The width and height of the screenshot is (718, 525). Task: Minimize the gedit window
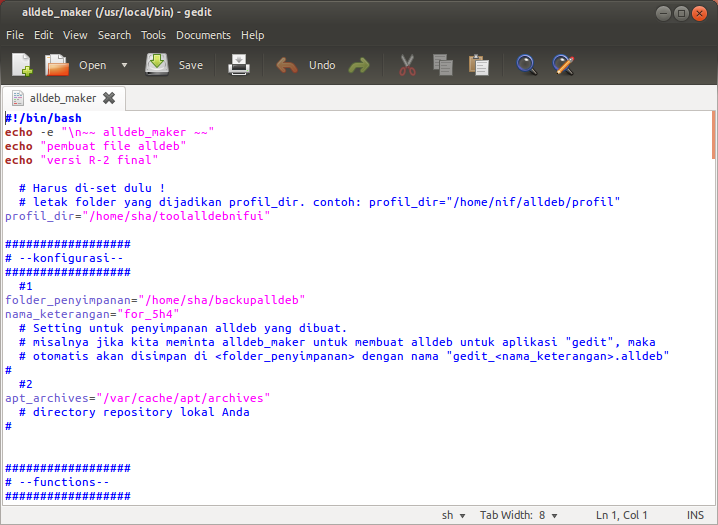663,13
